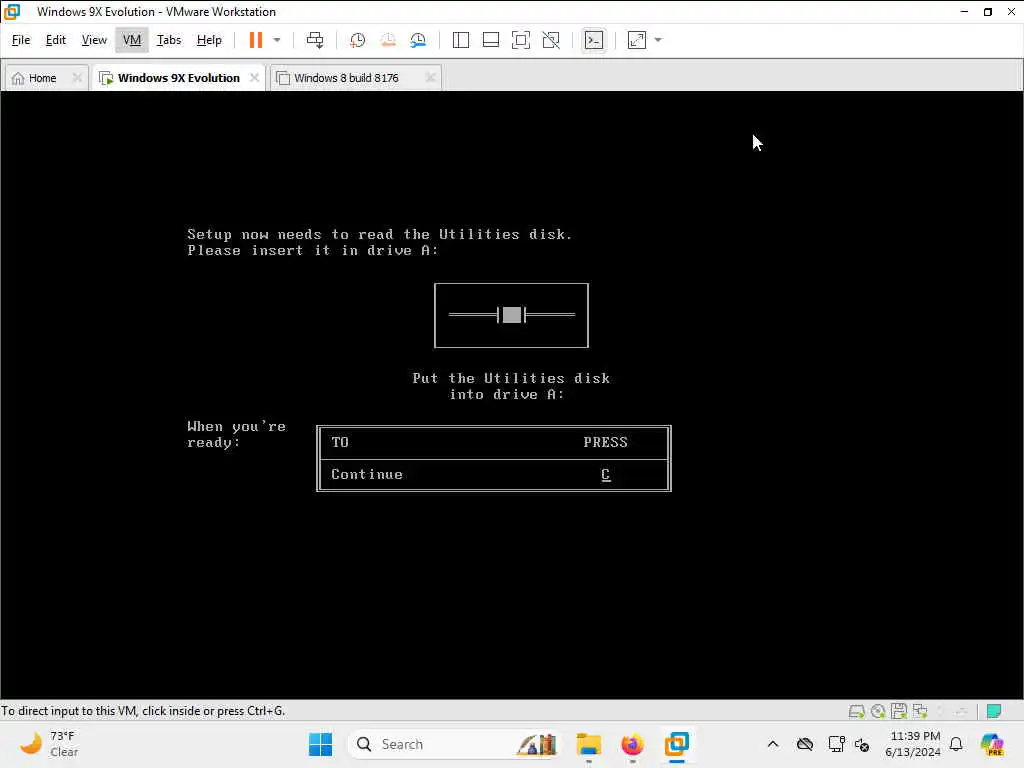Open File Explorer from taskbar
Image resolution: width=1024 pixels, height=768 pixels.
coord(588,744)
